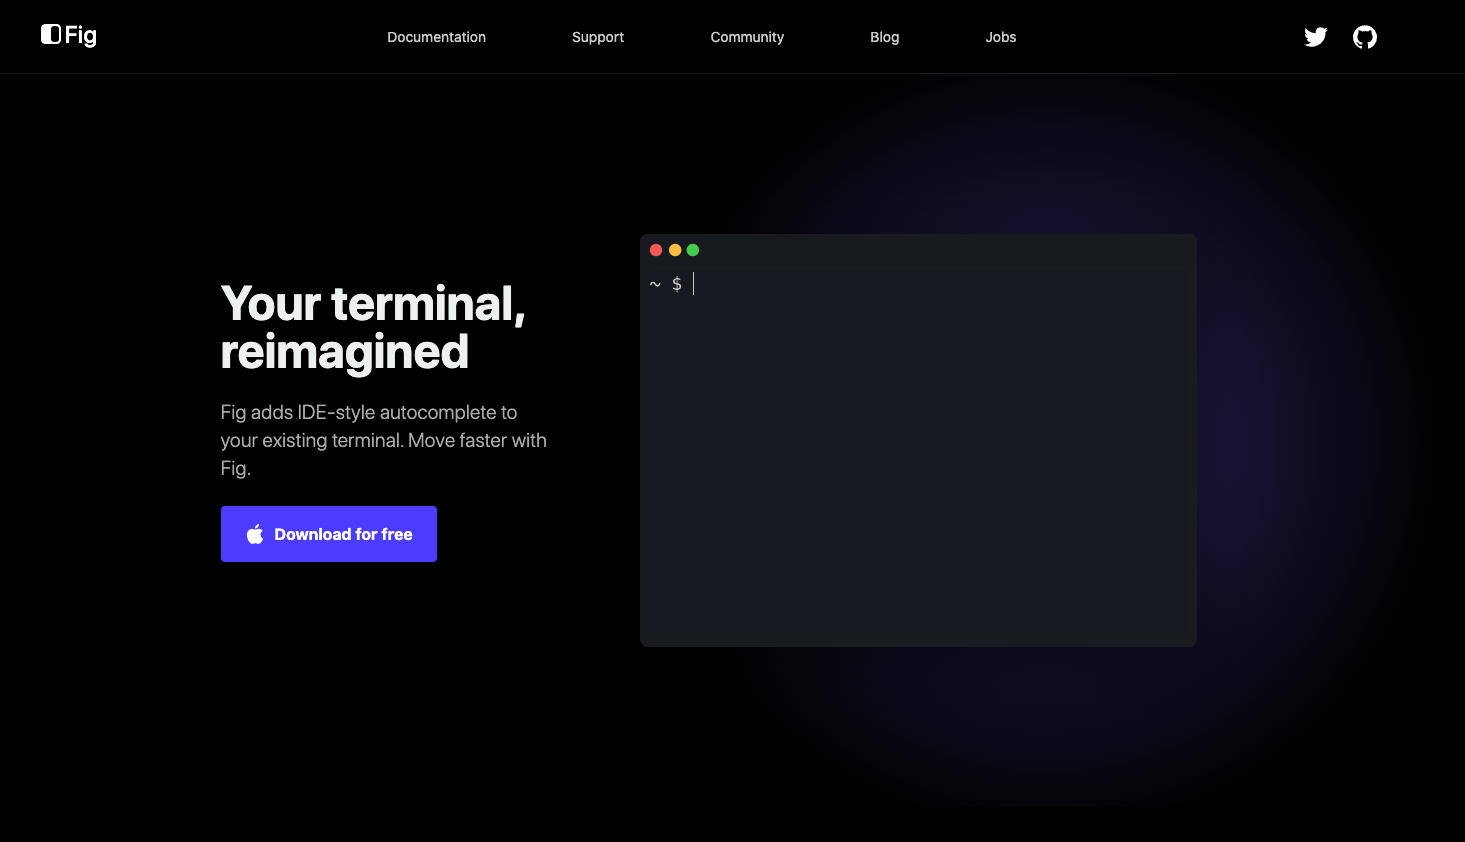
Task: Open Fig's GitHub repository icon
Action: pos(1365,37)
